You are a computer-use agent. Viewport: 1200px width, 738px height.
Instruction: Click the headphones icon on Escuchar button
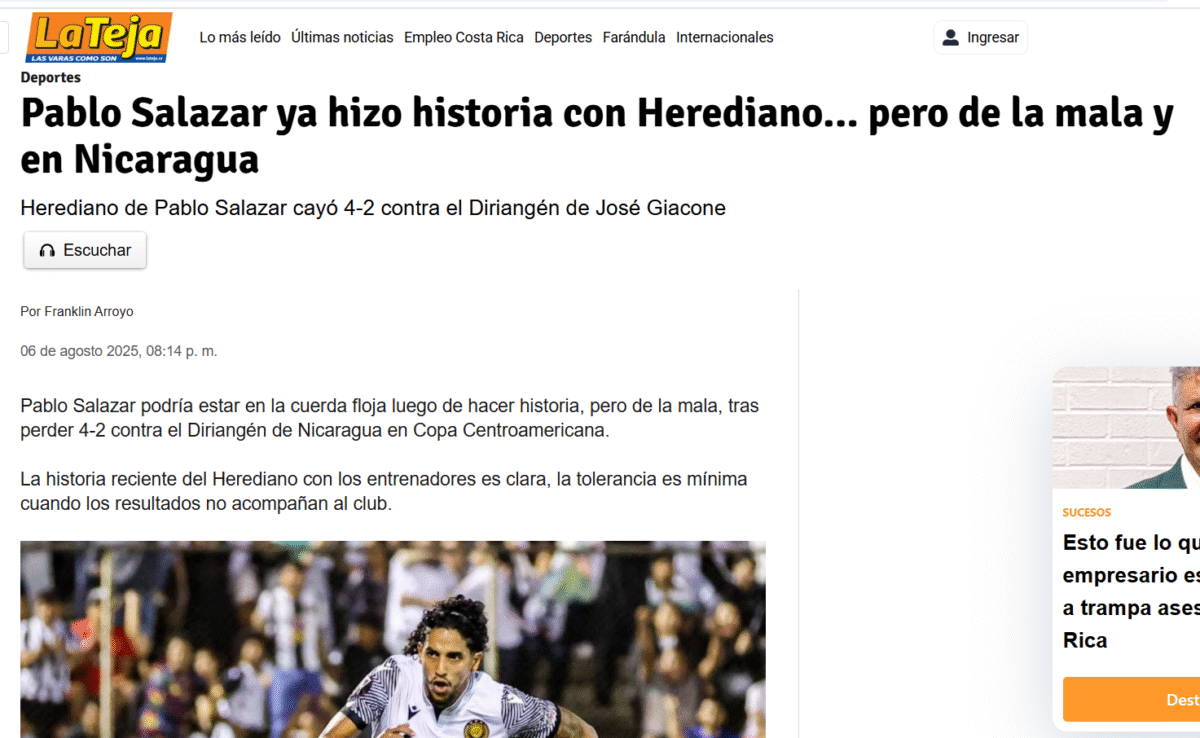pyautogui.click(x=47, y=250)
